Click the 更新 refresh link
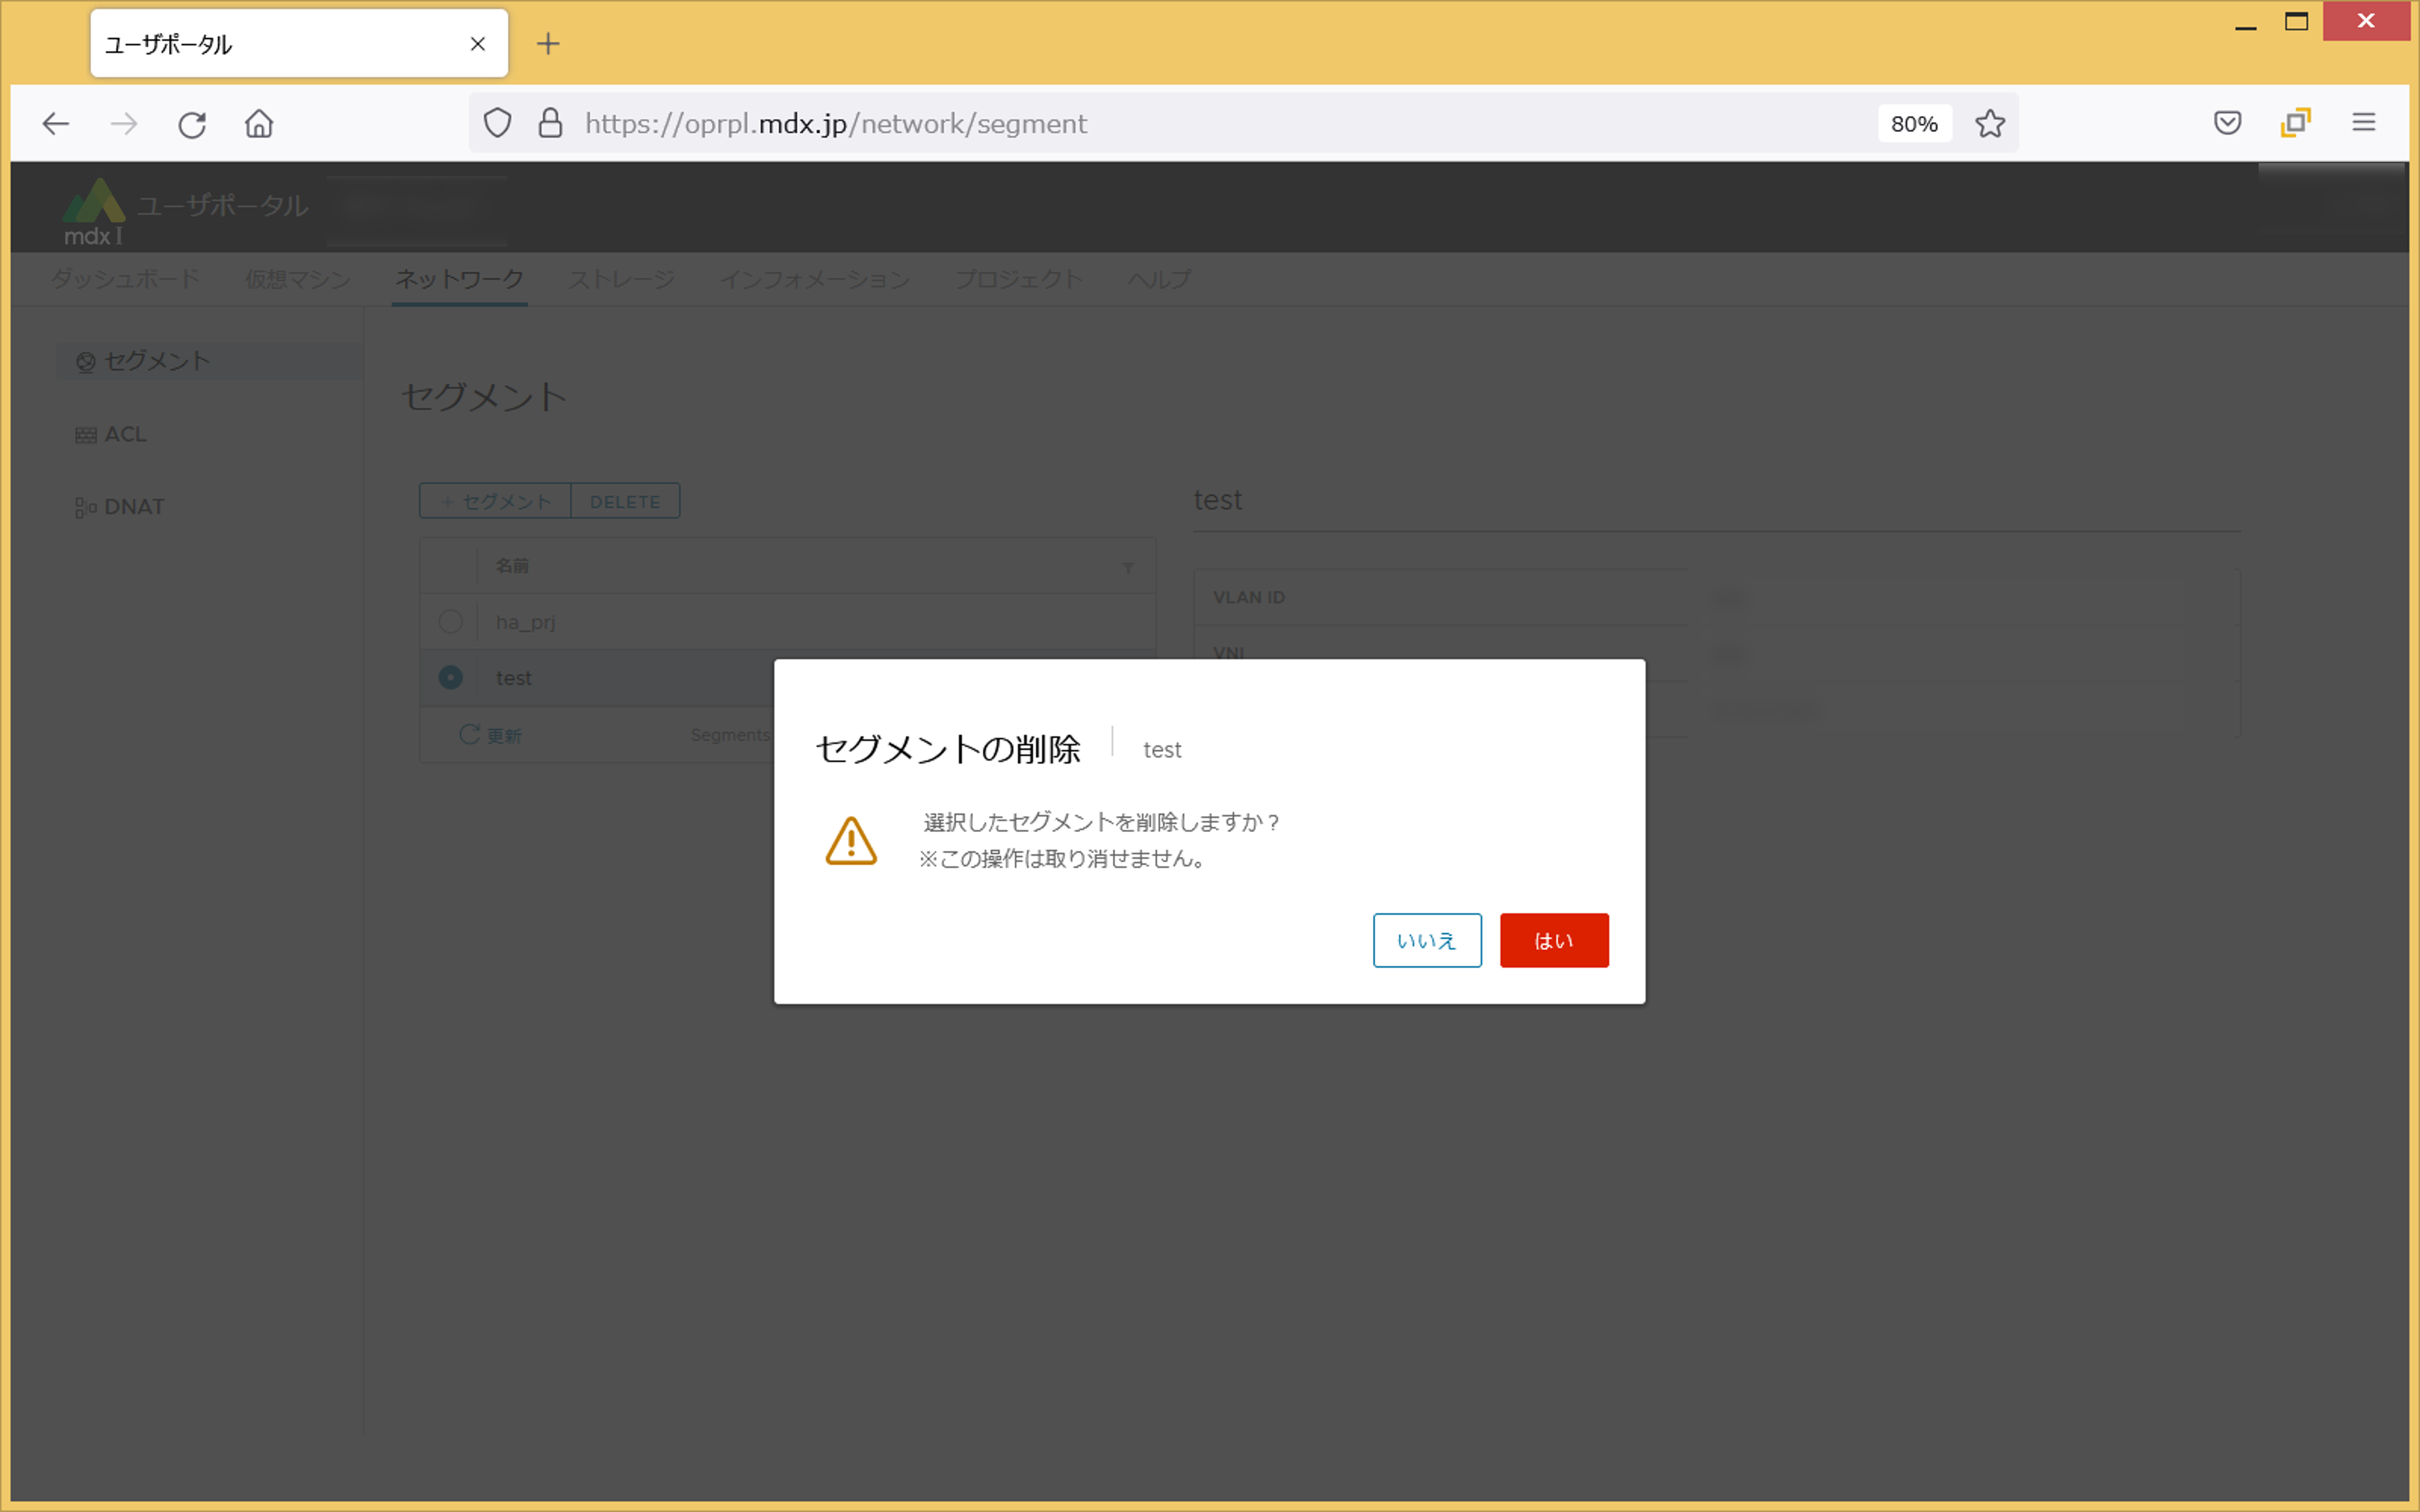Screen dimensions: 2420x1512 [x=490, y=735]
